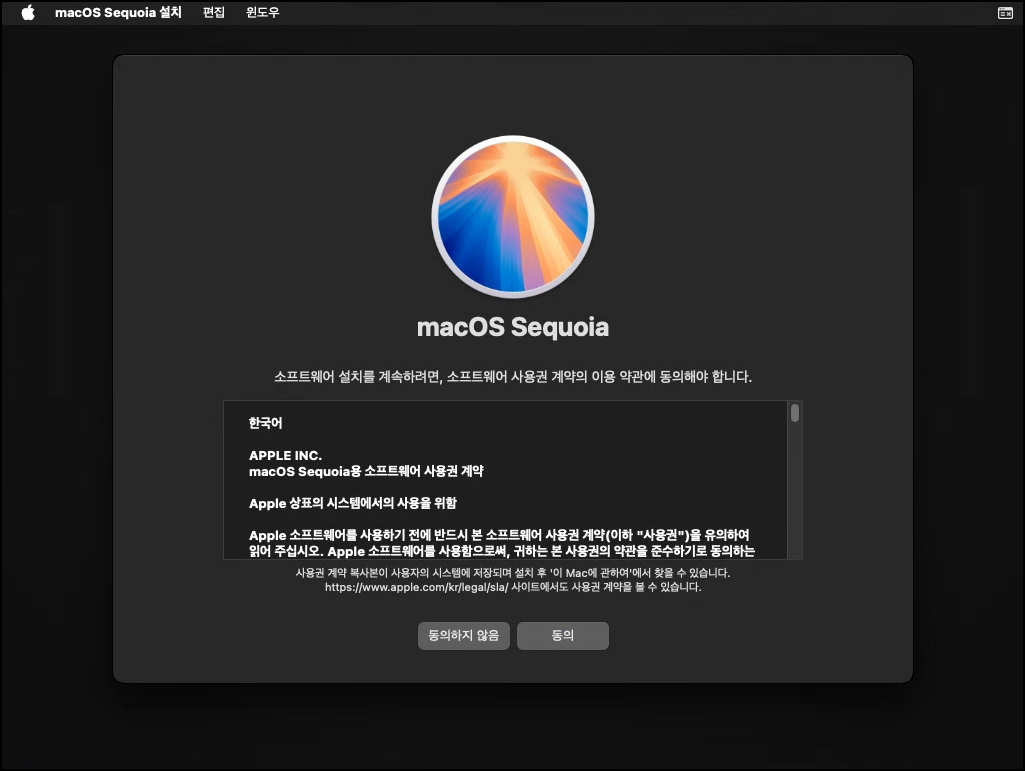The image size is (1025, 771).
Task: Click the license agreement scrollbar thumb
Action: pyautogui.click(x=795, y=413)
